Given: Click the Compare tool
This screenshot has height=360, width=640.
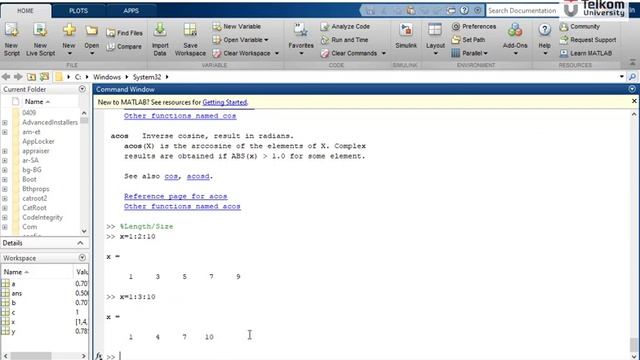Looking at the screenshot, I should point(124,47).
